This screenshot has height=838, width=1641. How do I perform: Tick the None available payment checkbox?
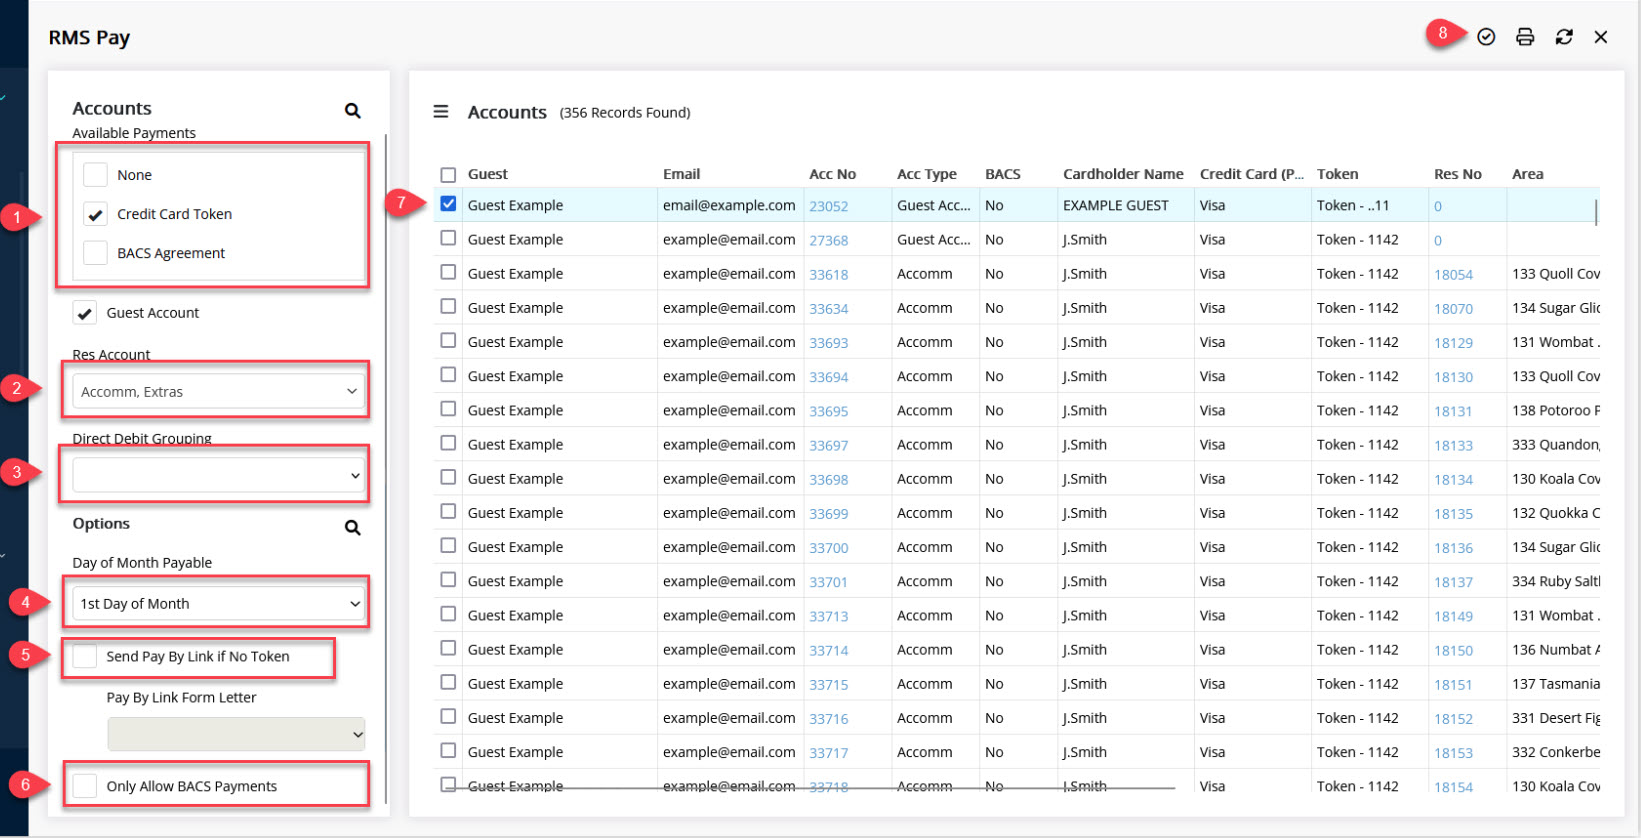pyautogui.click(x=95, y=174)
